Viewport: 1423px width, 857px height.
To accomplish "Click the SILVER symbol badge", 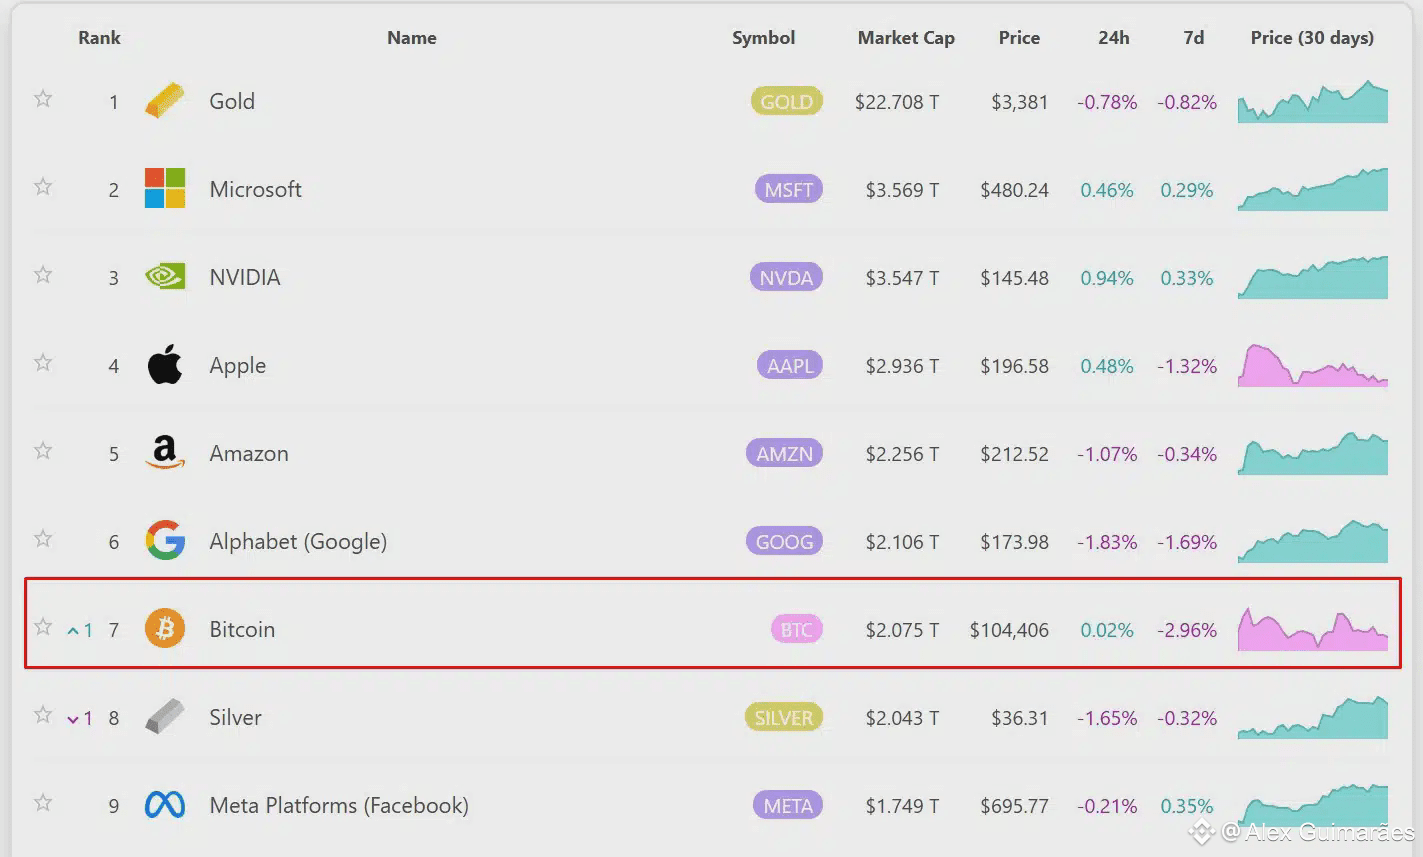I will (x=783, y=717).
